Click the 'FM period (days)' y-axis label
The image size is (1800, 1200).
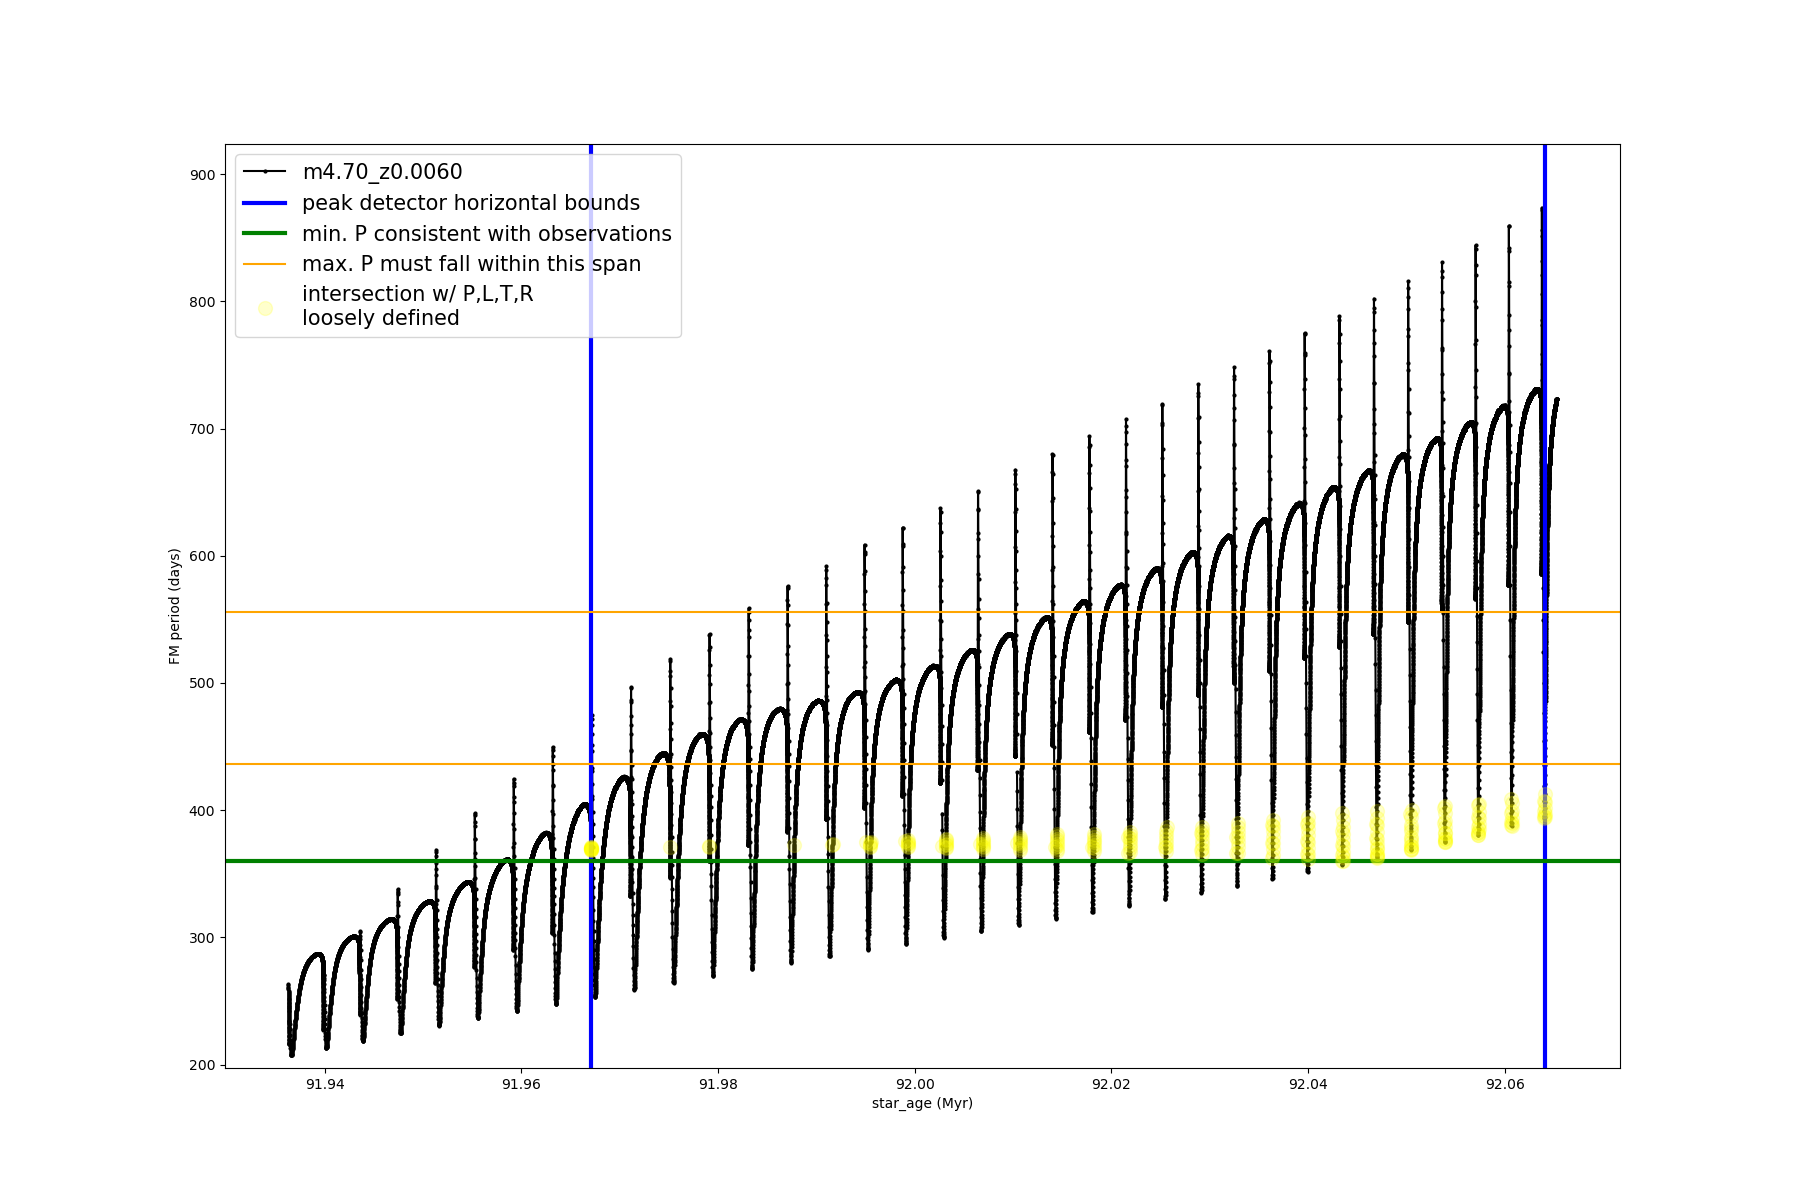pyautogui.click(x=175, y=606)
